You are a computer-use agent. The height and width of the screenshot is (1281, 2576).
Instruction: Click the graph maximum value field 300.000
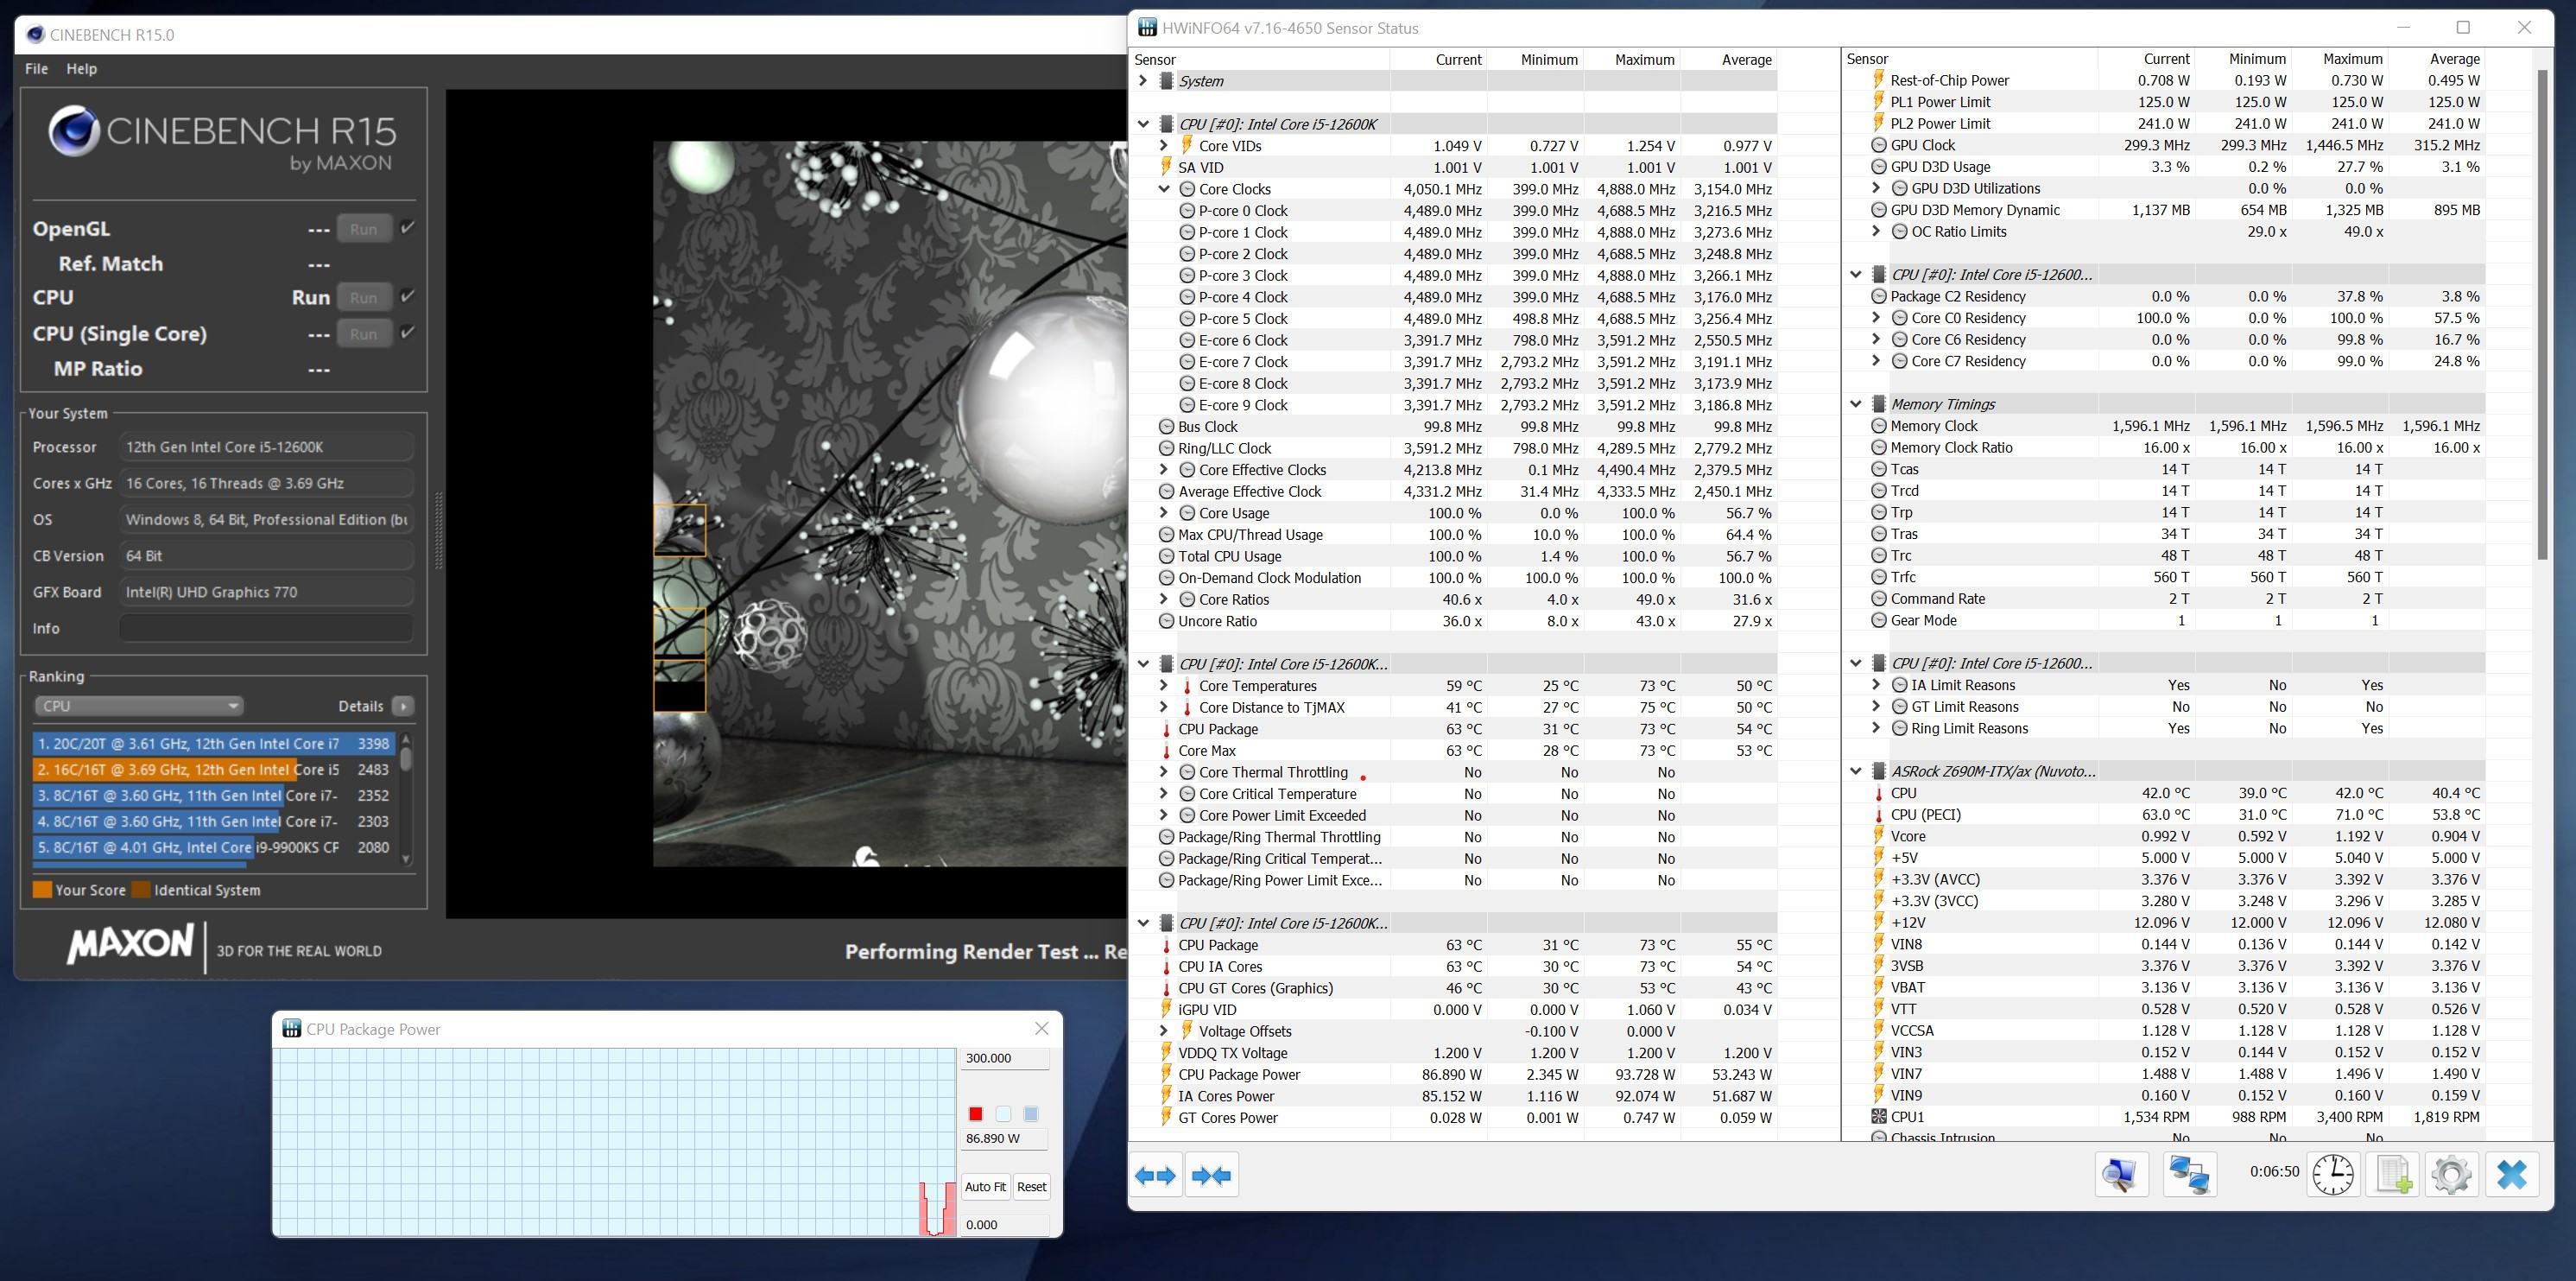(x=1005, y=1058)
